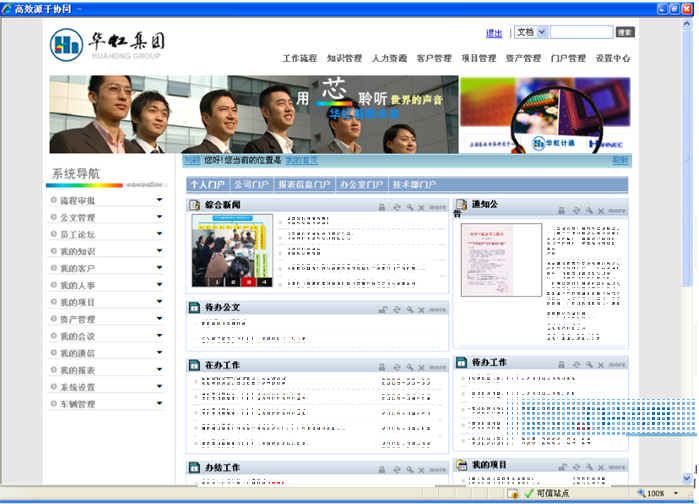This screenshot has width=699, height=504.
Task: Open wrench settings for 在办工作 panel
Action: coord(410,367)
